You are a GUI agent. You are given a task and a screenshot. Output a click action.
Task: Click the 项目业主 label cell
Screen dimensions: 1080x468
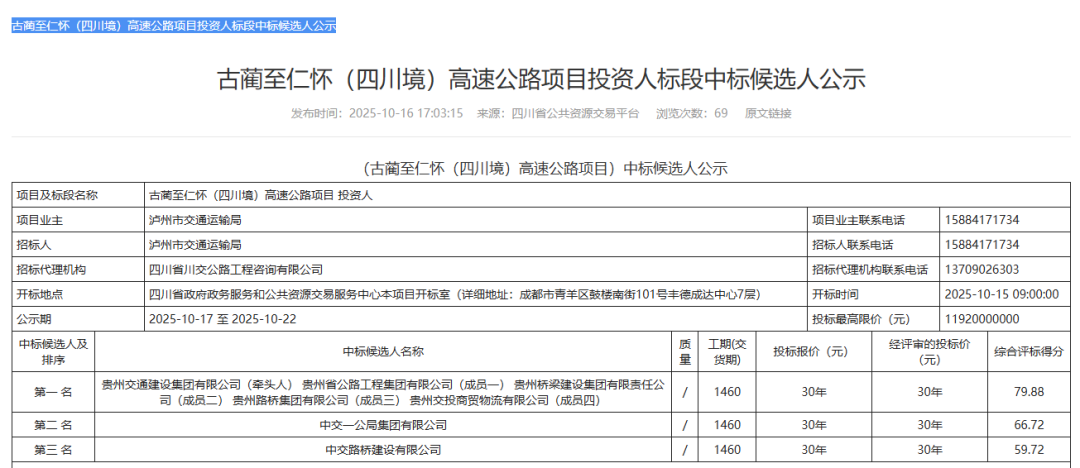(x=78, y=220)
